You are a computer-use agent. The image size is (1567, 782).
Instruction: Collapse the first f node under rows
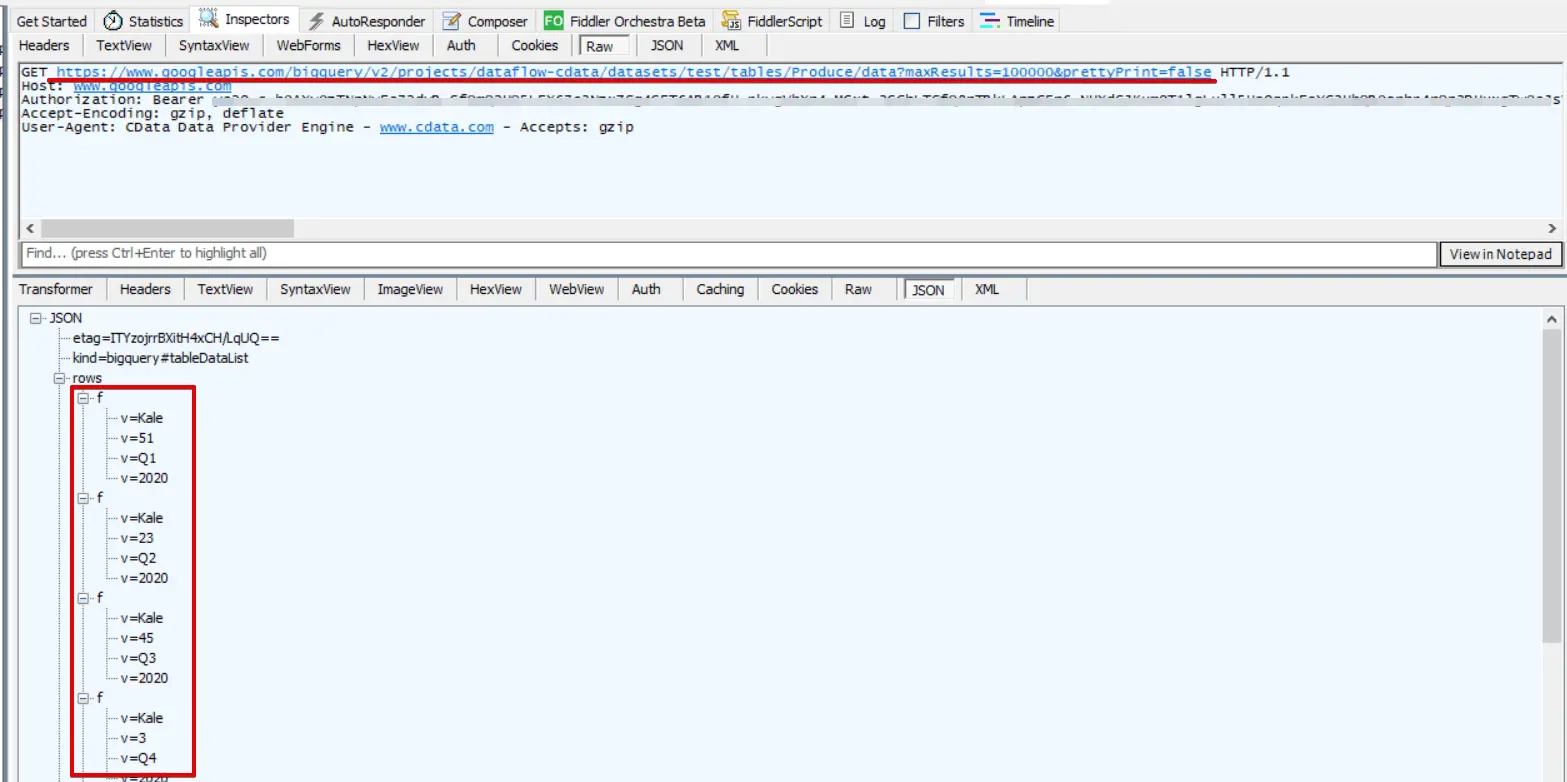(x=84, y=398)
